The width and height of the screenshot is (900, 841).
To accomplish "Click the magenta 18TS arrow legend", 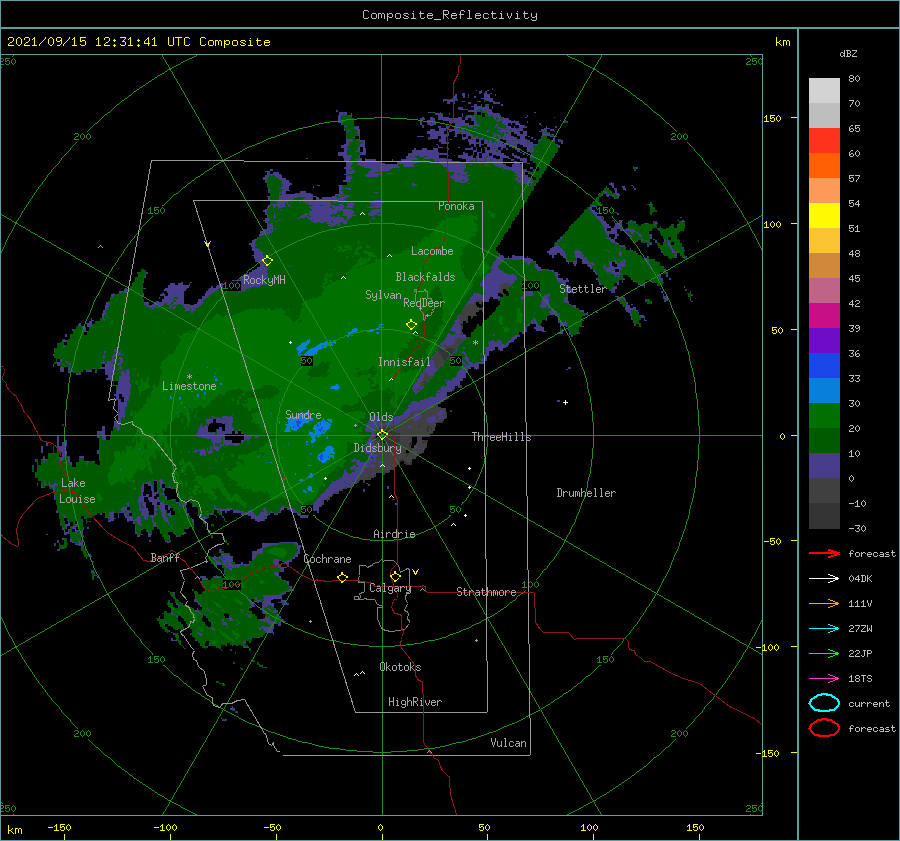I will pos(824,679).
